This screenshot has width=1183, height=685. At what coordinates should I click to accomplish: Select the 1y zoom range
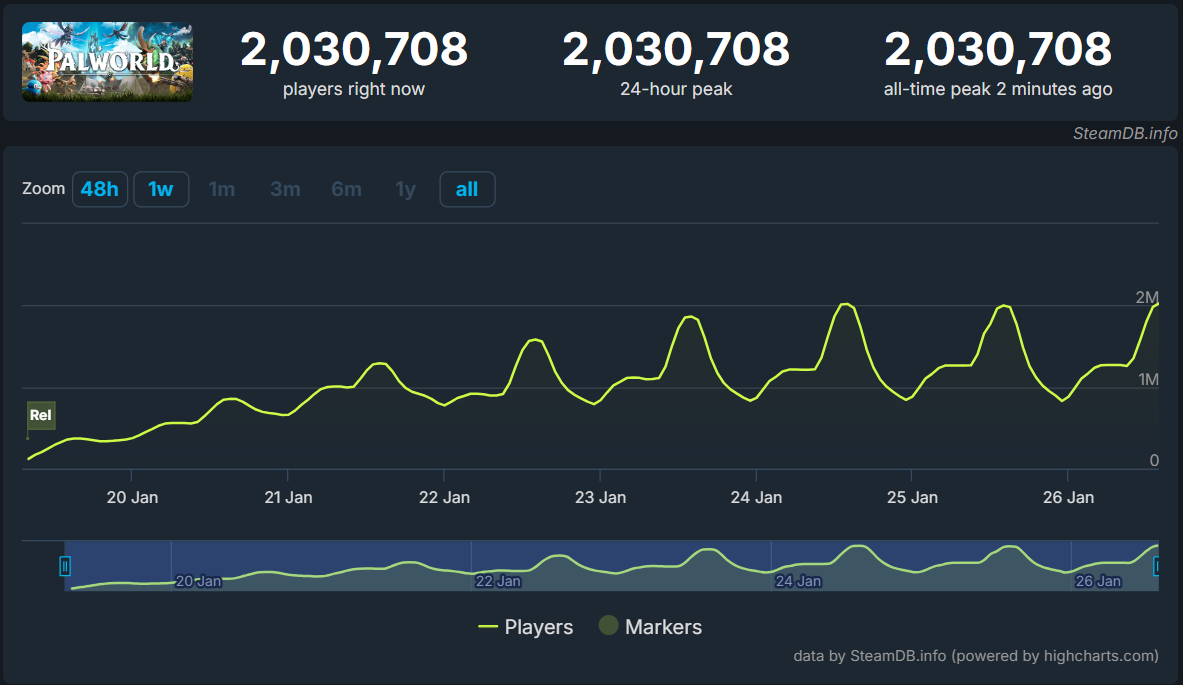tap(405, 189)
